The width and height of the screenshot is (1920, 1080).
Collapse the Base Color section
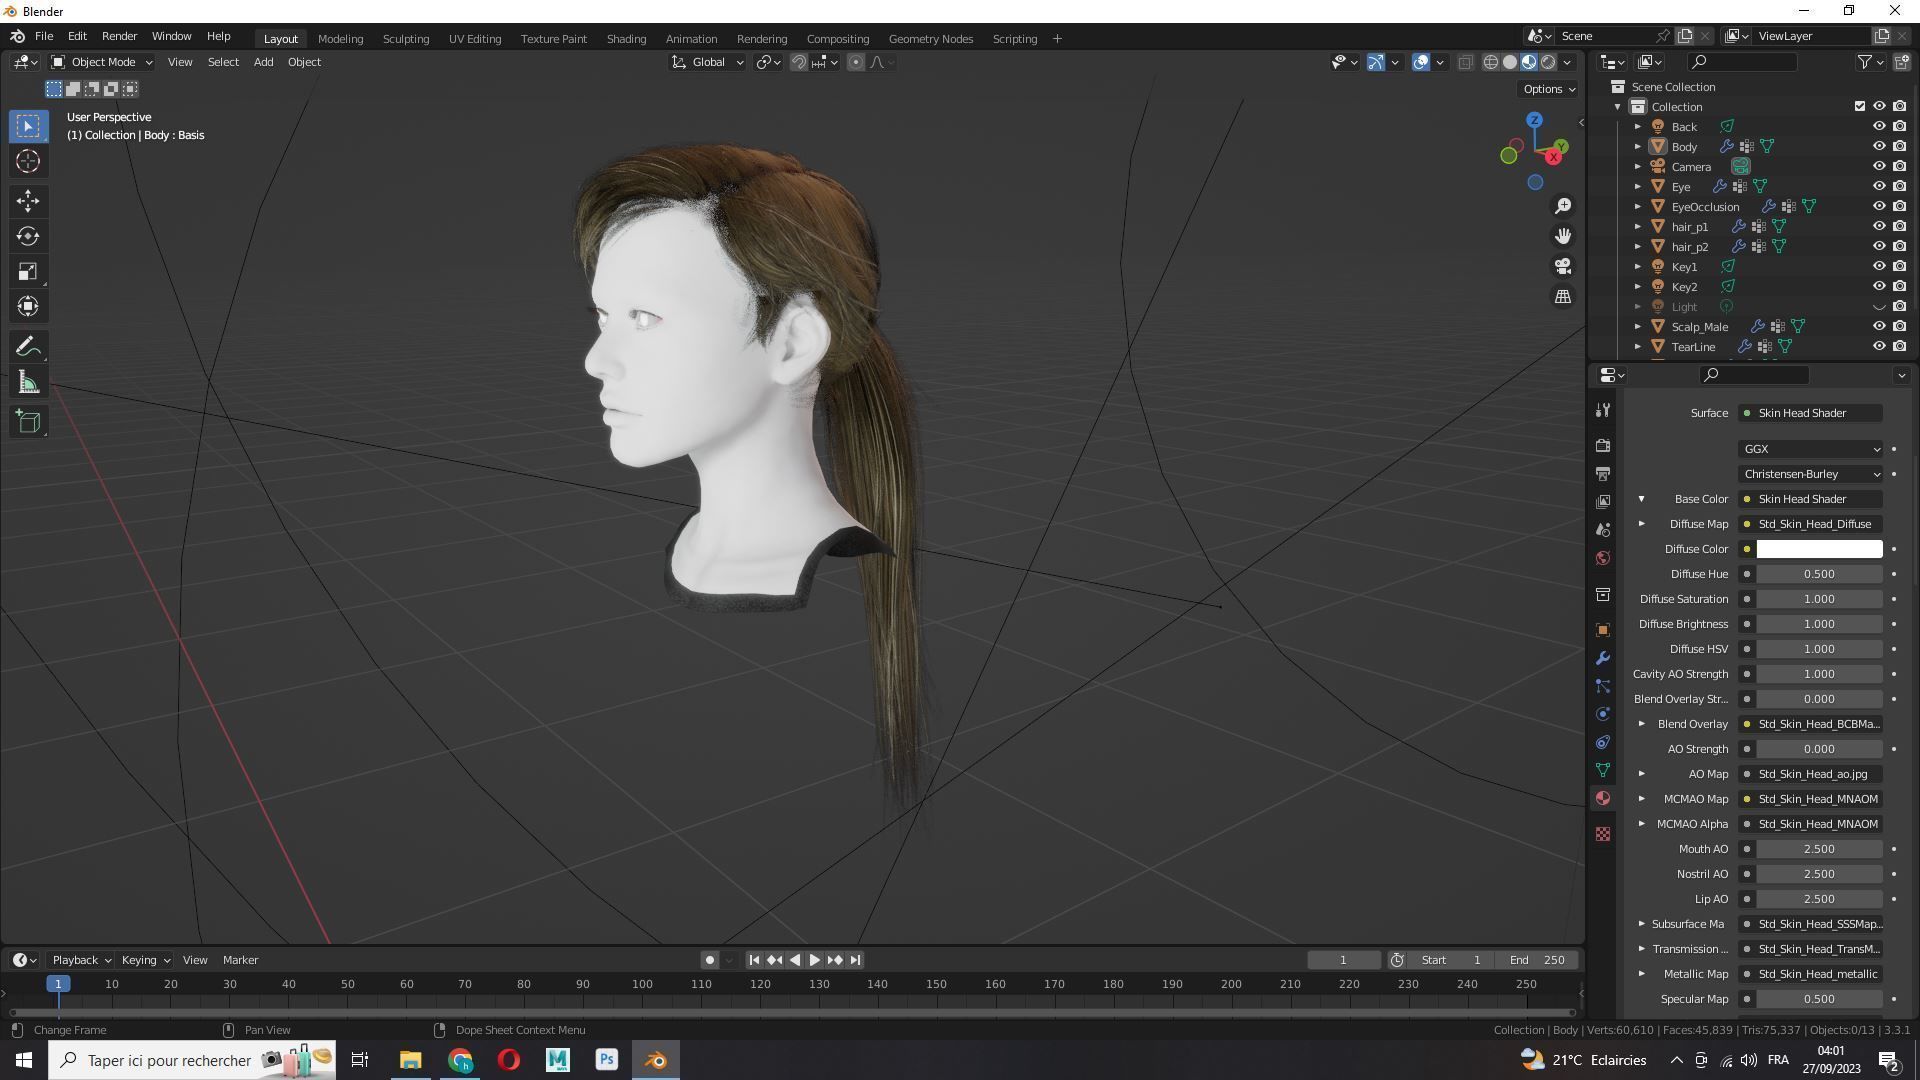[1641, 499]
